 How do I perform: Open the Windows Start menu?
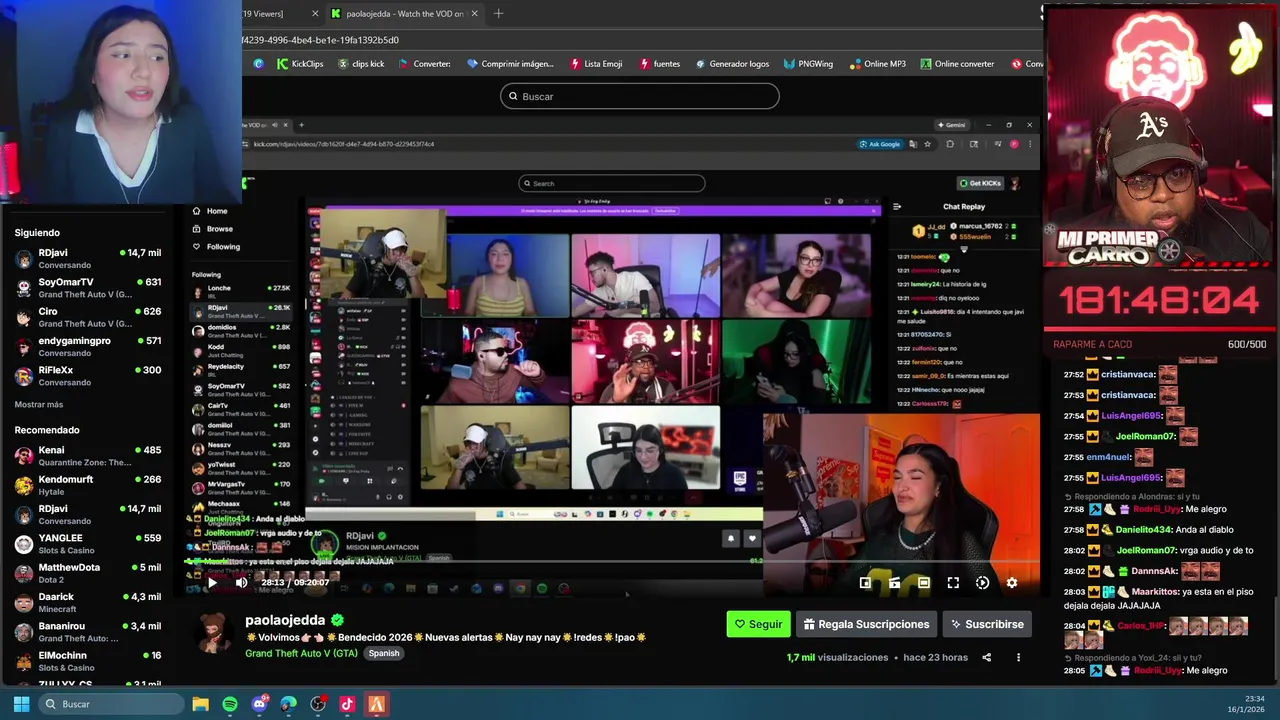point(21,704)
